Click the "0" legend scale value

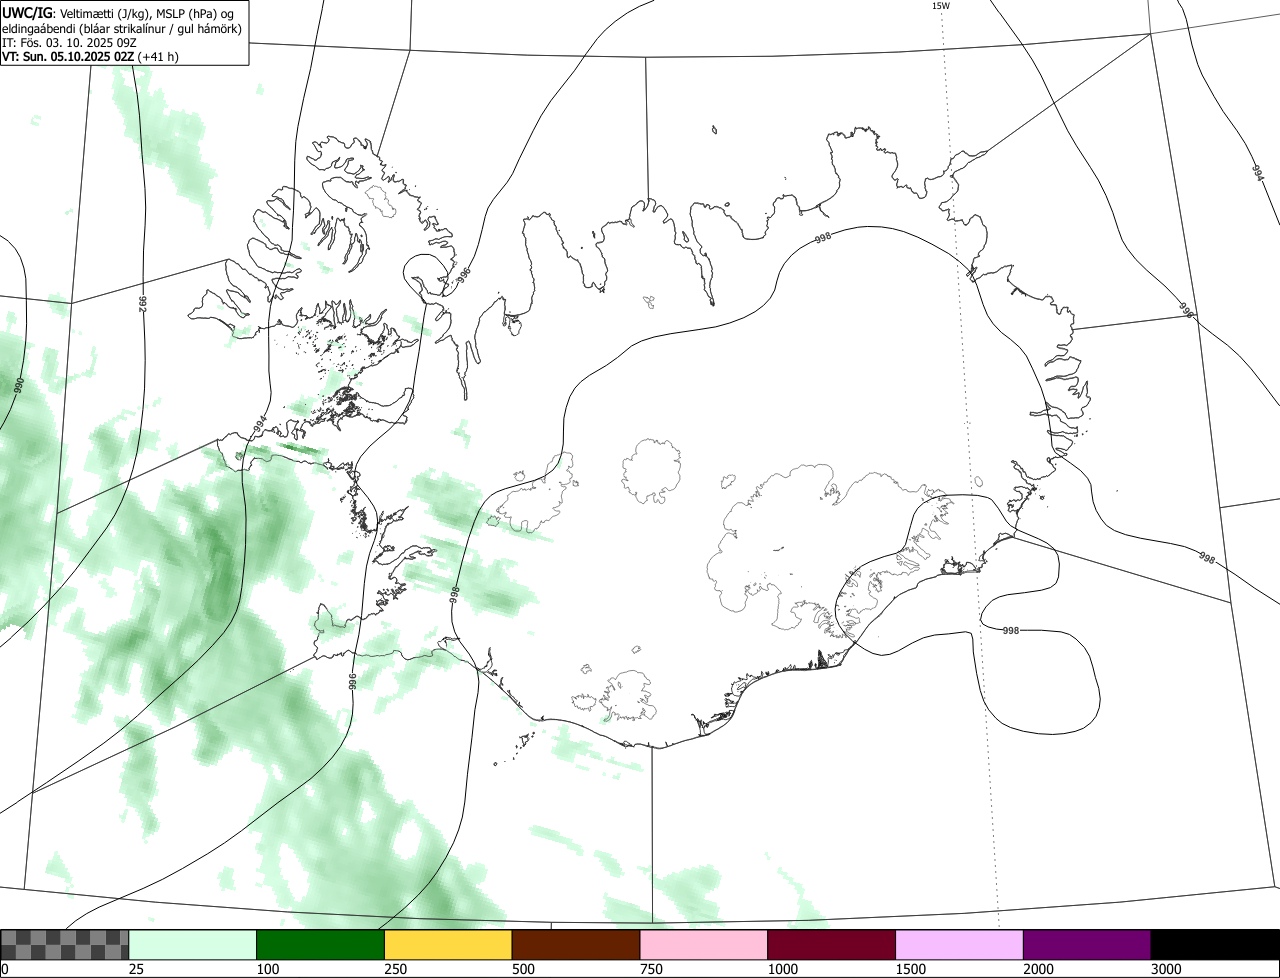tap(4, 969)
